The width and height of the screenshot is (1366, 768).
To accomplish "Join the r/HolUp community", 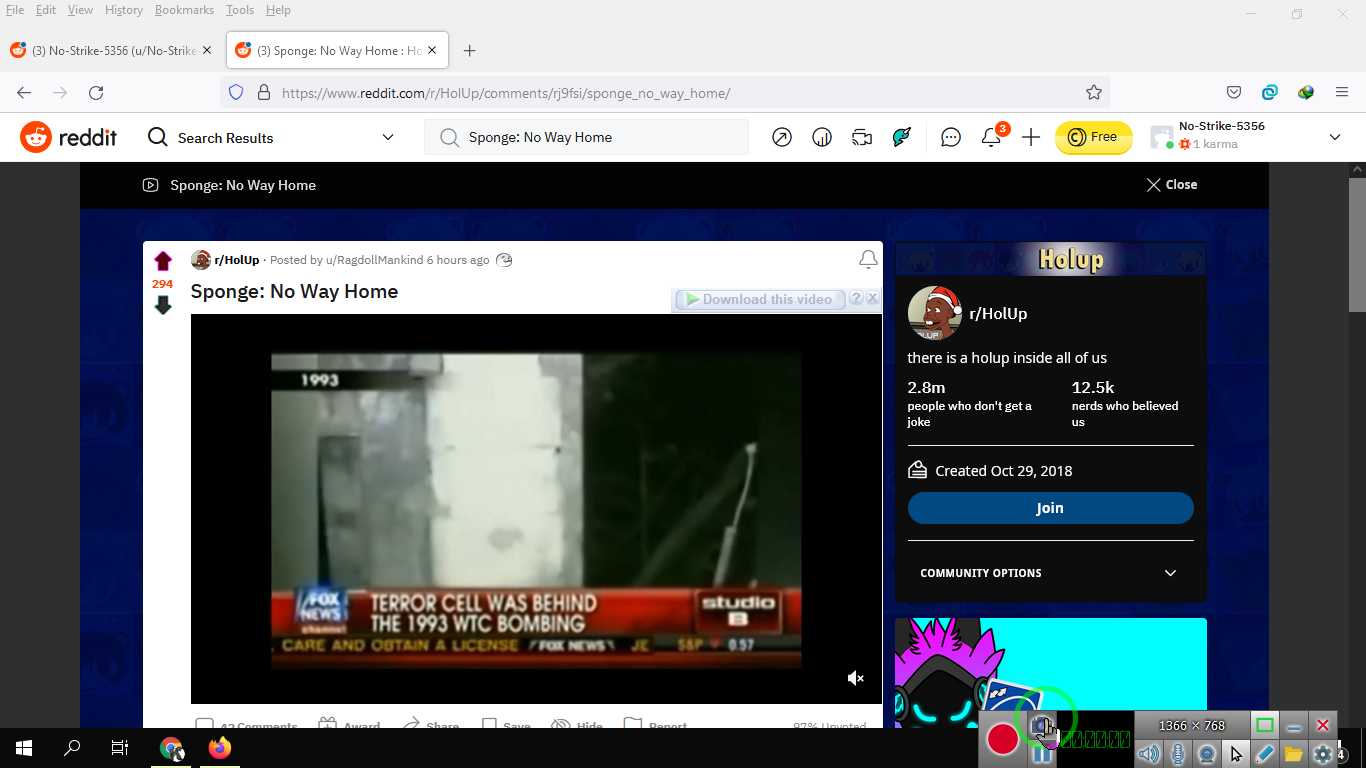I will (1050, 508).
